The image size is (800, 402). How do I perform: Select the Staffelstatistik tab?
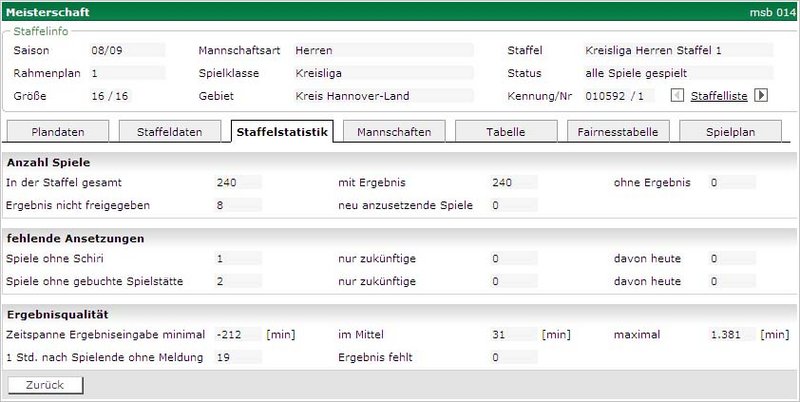coord(284,132)
